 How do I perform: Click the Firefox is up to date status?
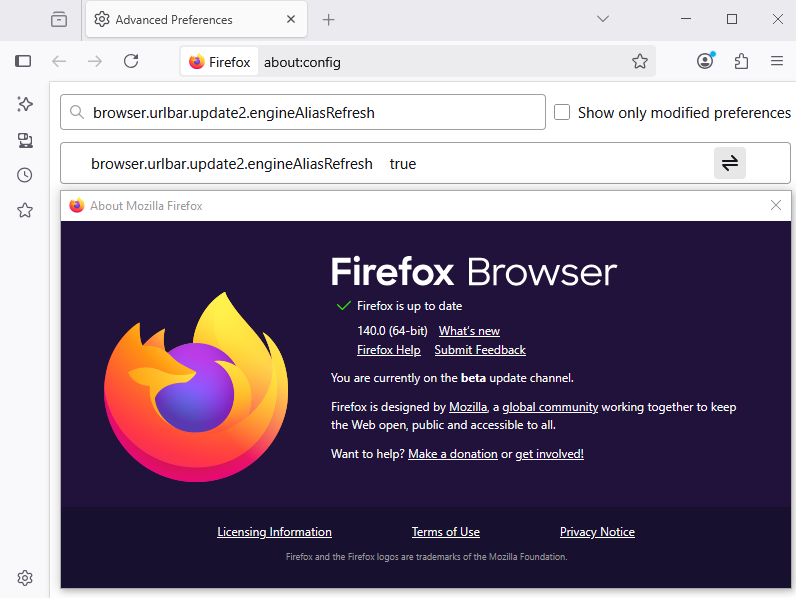[409, 306]
